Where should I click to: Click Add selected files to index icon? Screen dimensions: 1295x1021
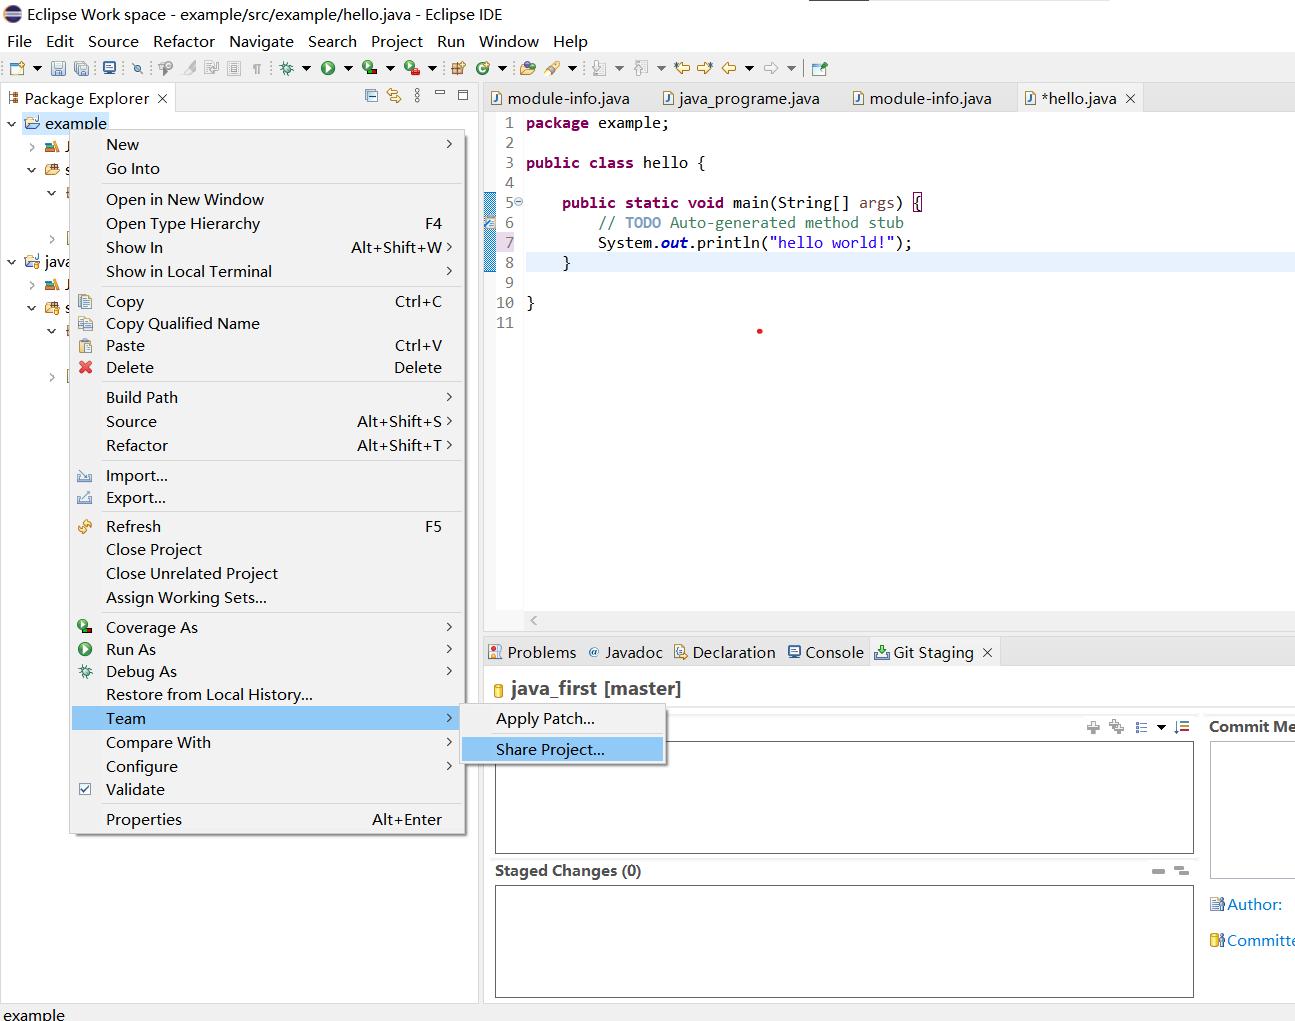click(1093, 727)
